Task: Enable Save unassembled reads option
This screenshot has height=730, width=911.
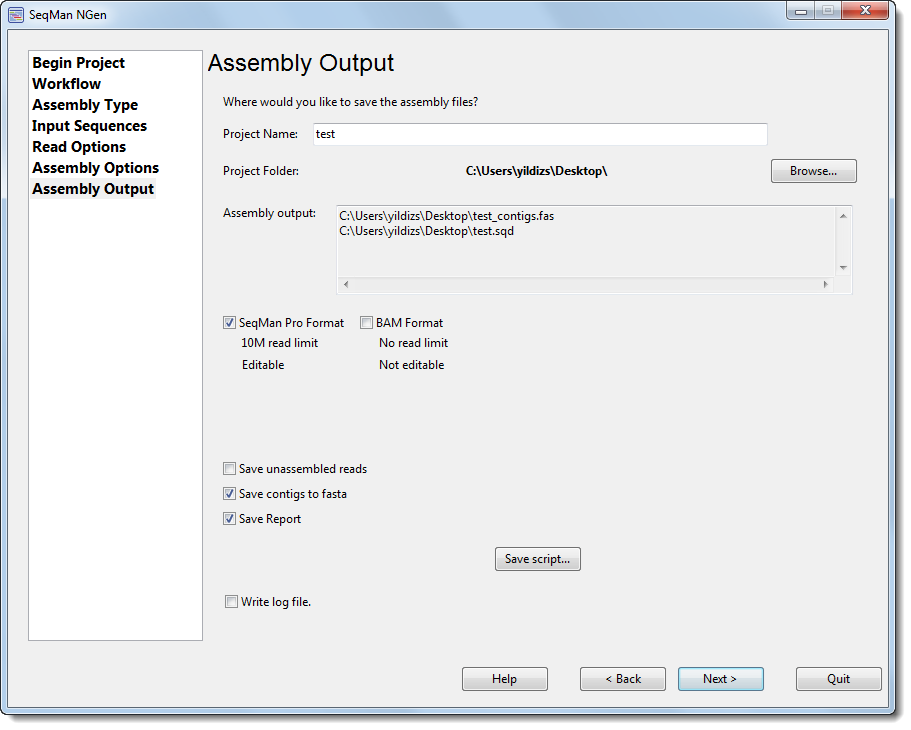Action: [229, 468]
